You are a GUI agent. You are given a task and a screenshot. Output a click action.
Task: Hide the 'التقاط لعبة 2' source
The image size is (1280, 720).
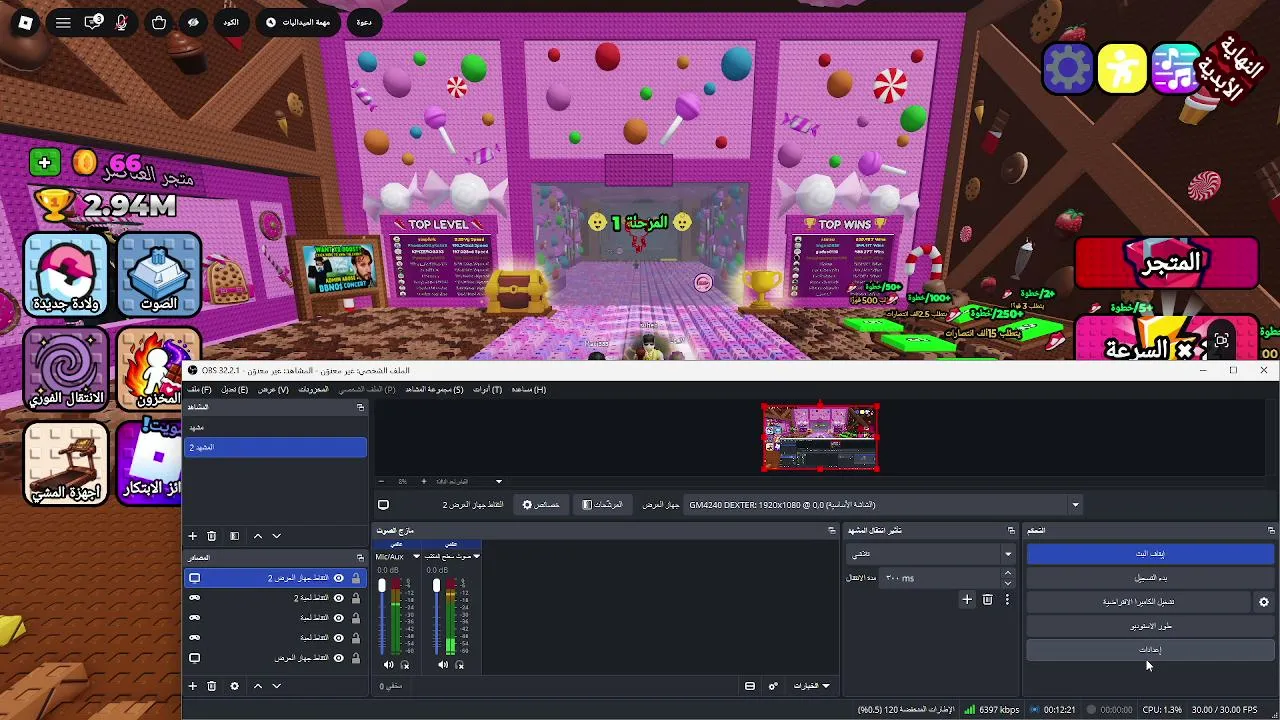[339, 598]
